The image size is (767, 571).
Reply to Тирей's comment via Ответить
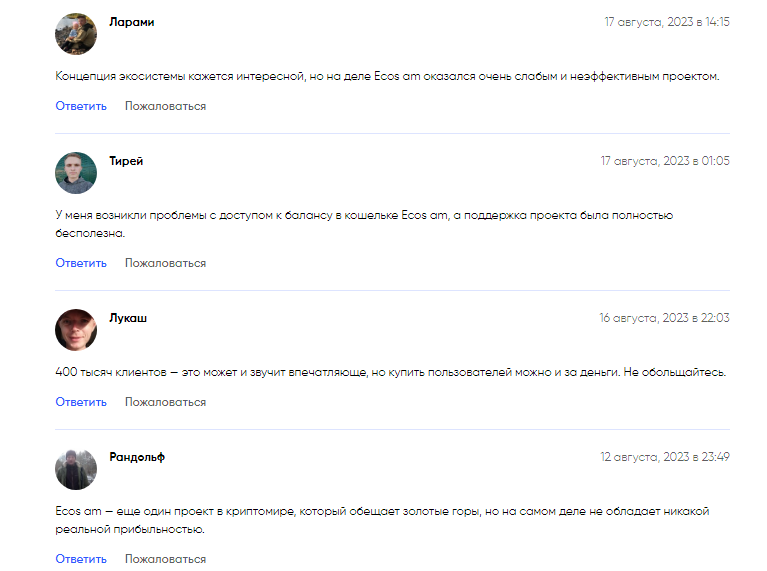[x=81, y=263]
